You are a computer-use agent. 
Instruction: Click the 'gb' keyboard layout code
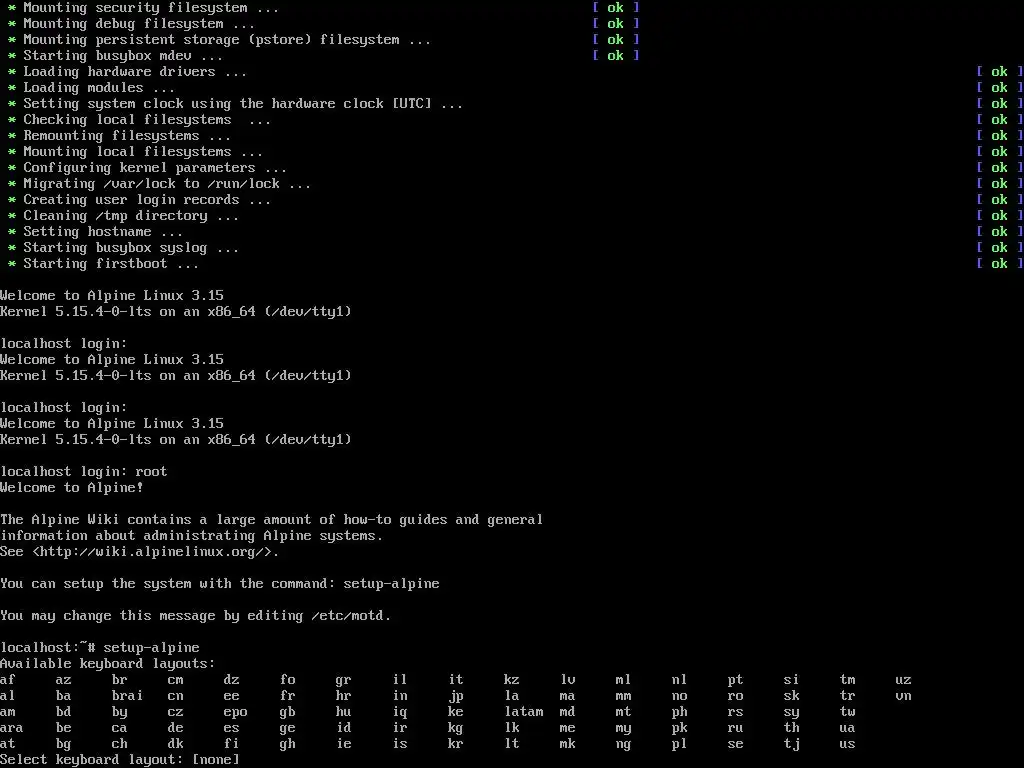pyautogui.click(x=287, y=712)
